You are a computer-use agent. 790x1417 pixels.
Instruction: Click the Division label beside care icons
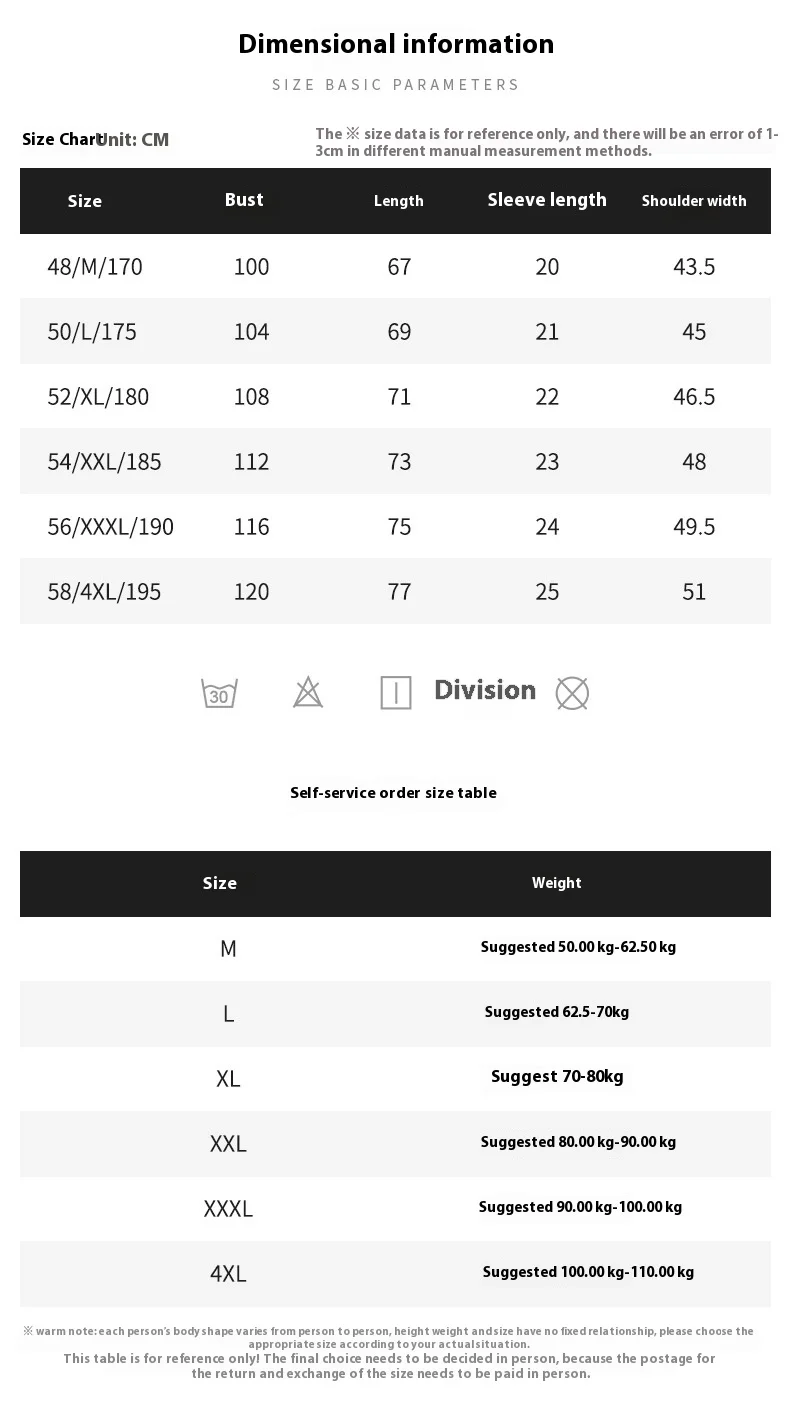(x=485, y=690)
